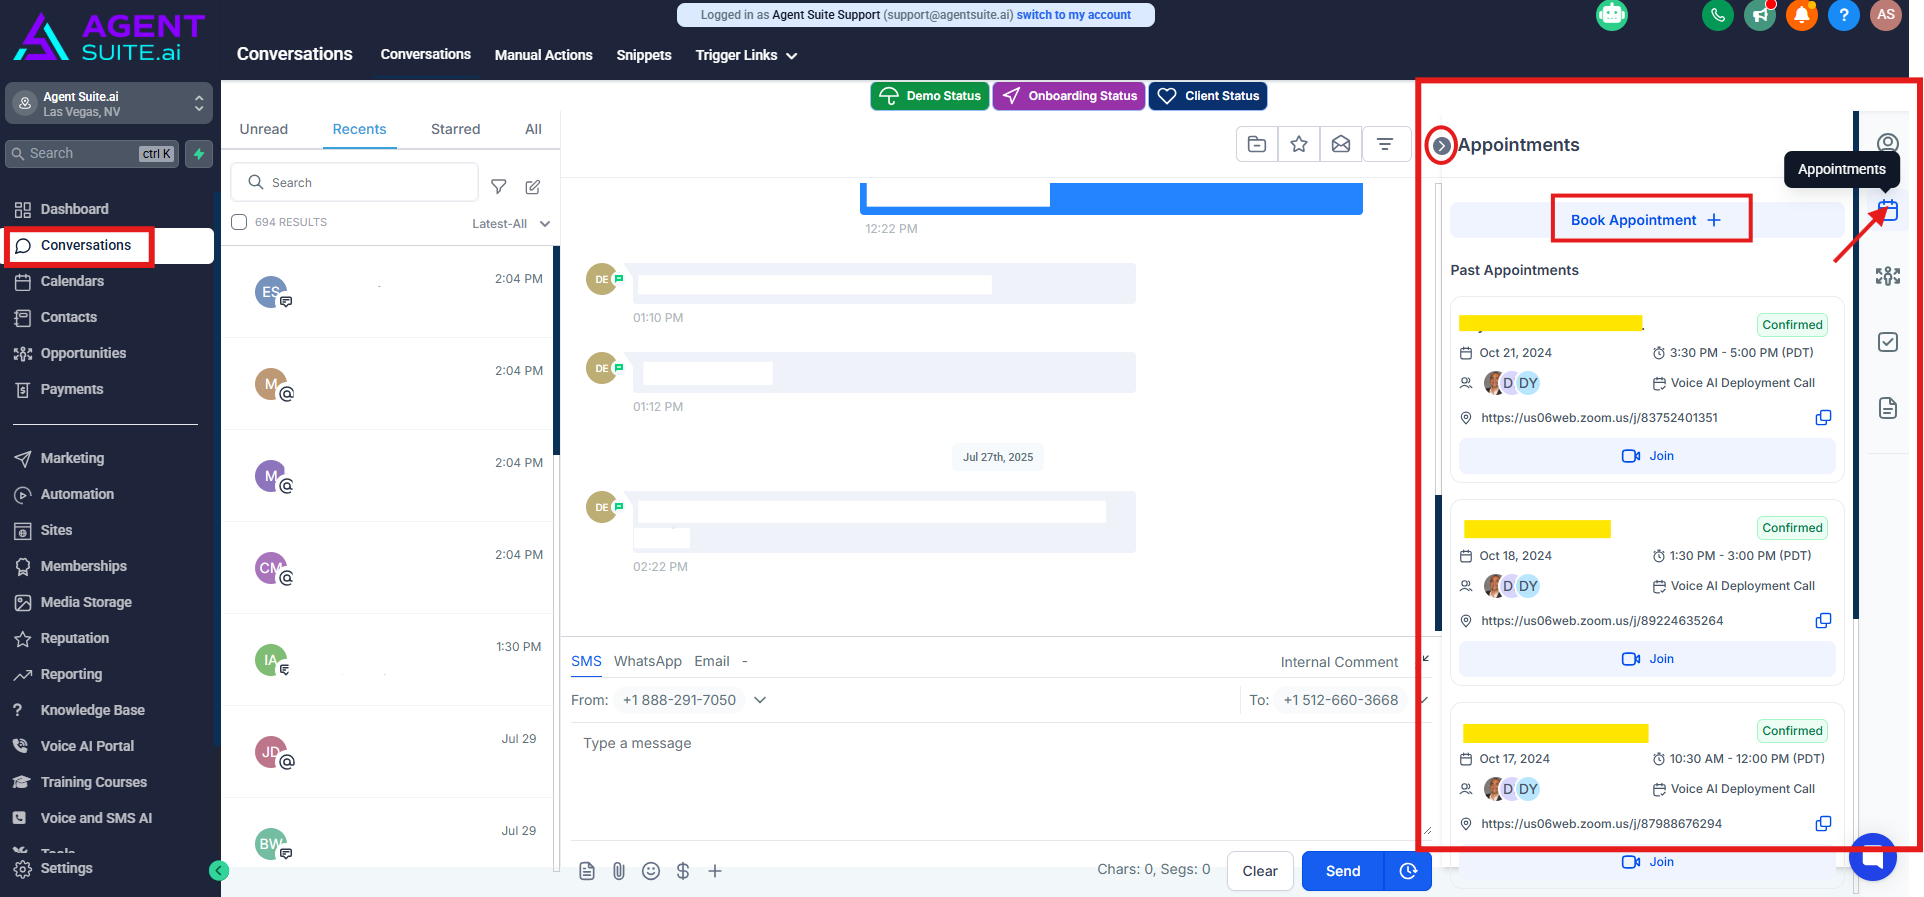Open the announcements megaphone icon
Screen dimensions: 1924x897
(x=1759, y=15)
